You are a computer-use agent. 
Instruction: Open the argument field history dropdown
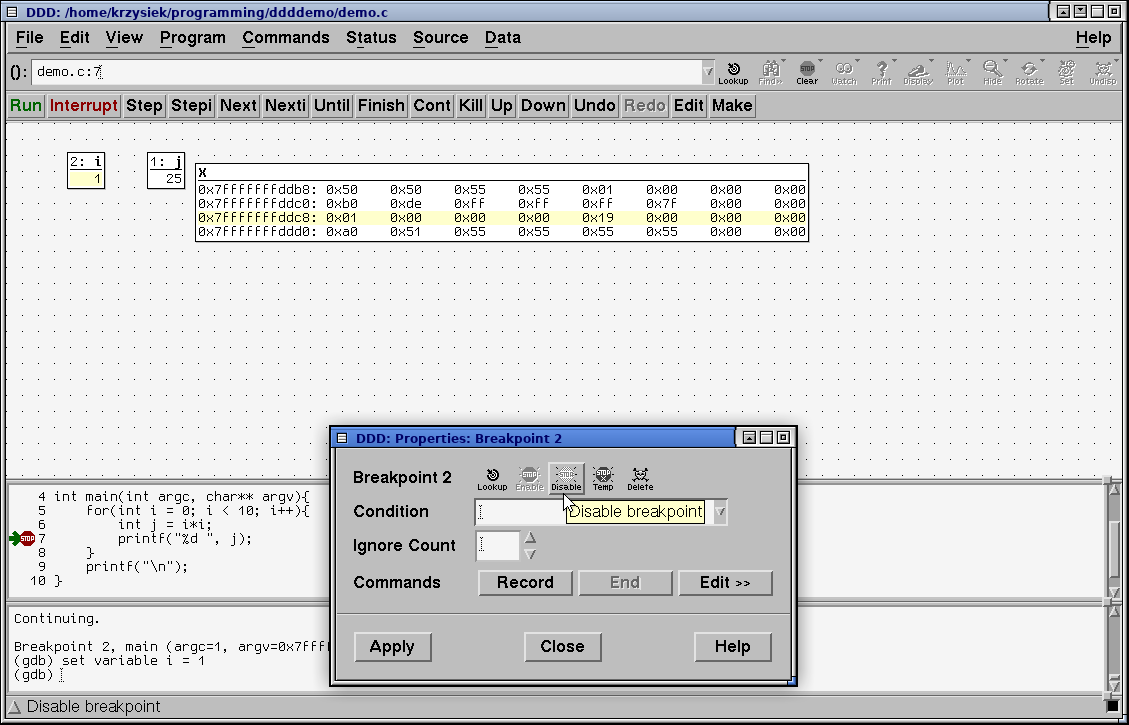click(x=708, y=71)
